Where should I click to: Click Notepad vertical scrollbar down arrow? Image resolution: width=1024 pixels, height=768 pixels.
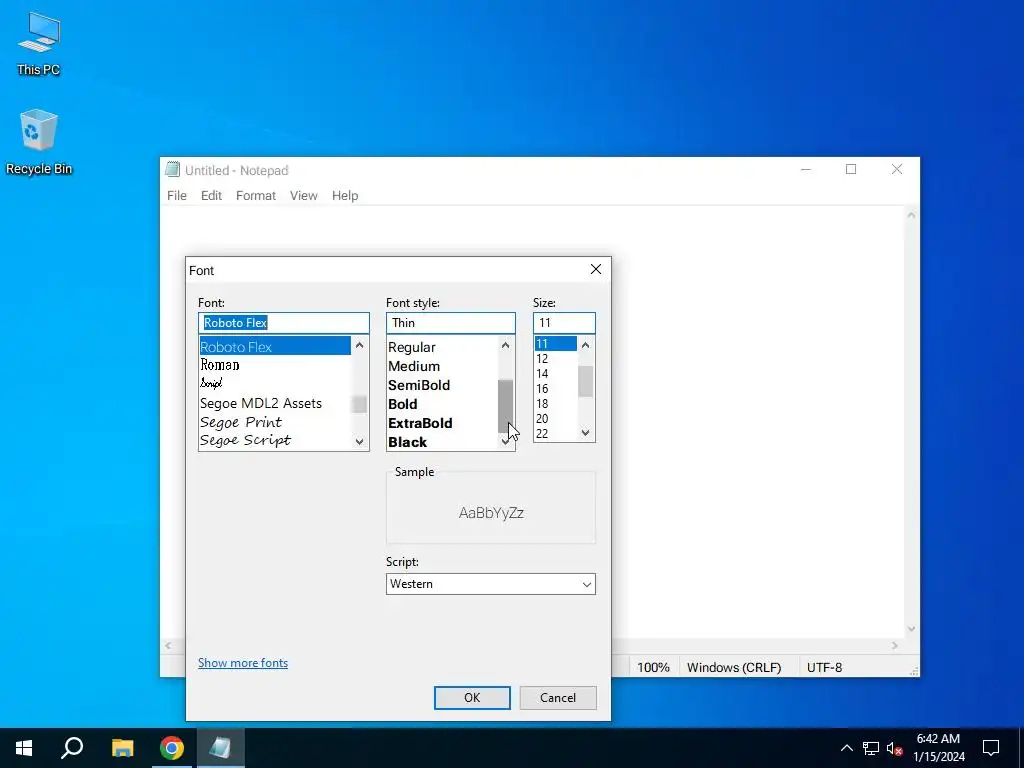pos(912,629)
